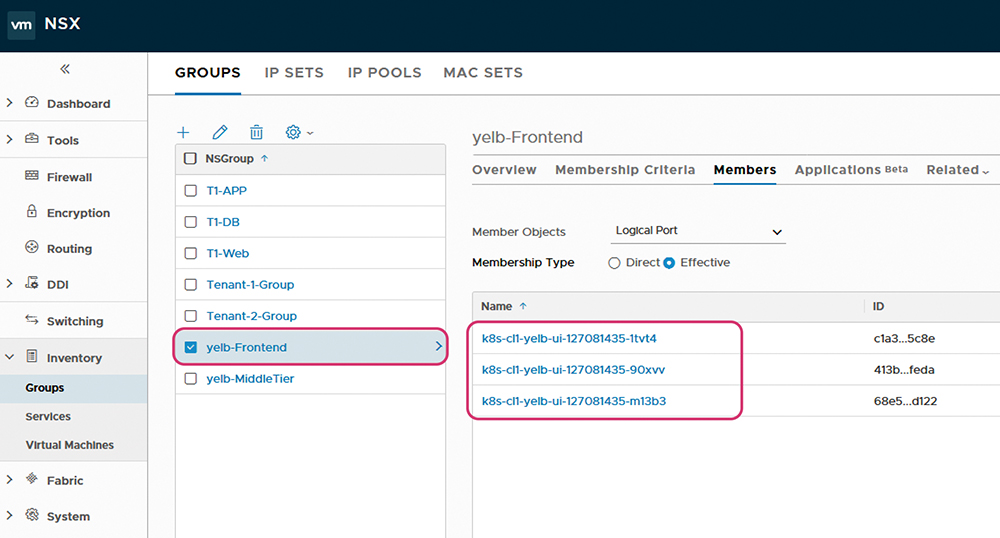Click the VMware vm logo

21,25
